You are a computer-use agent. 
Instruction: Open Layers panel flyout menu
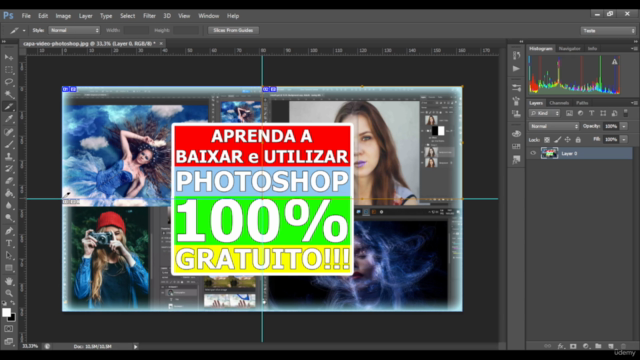pyautogui.click(x=634, y=103)
